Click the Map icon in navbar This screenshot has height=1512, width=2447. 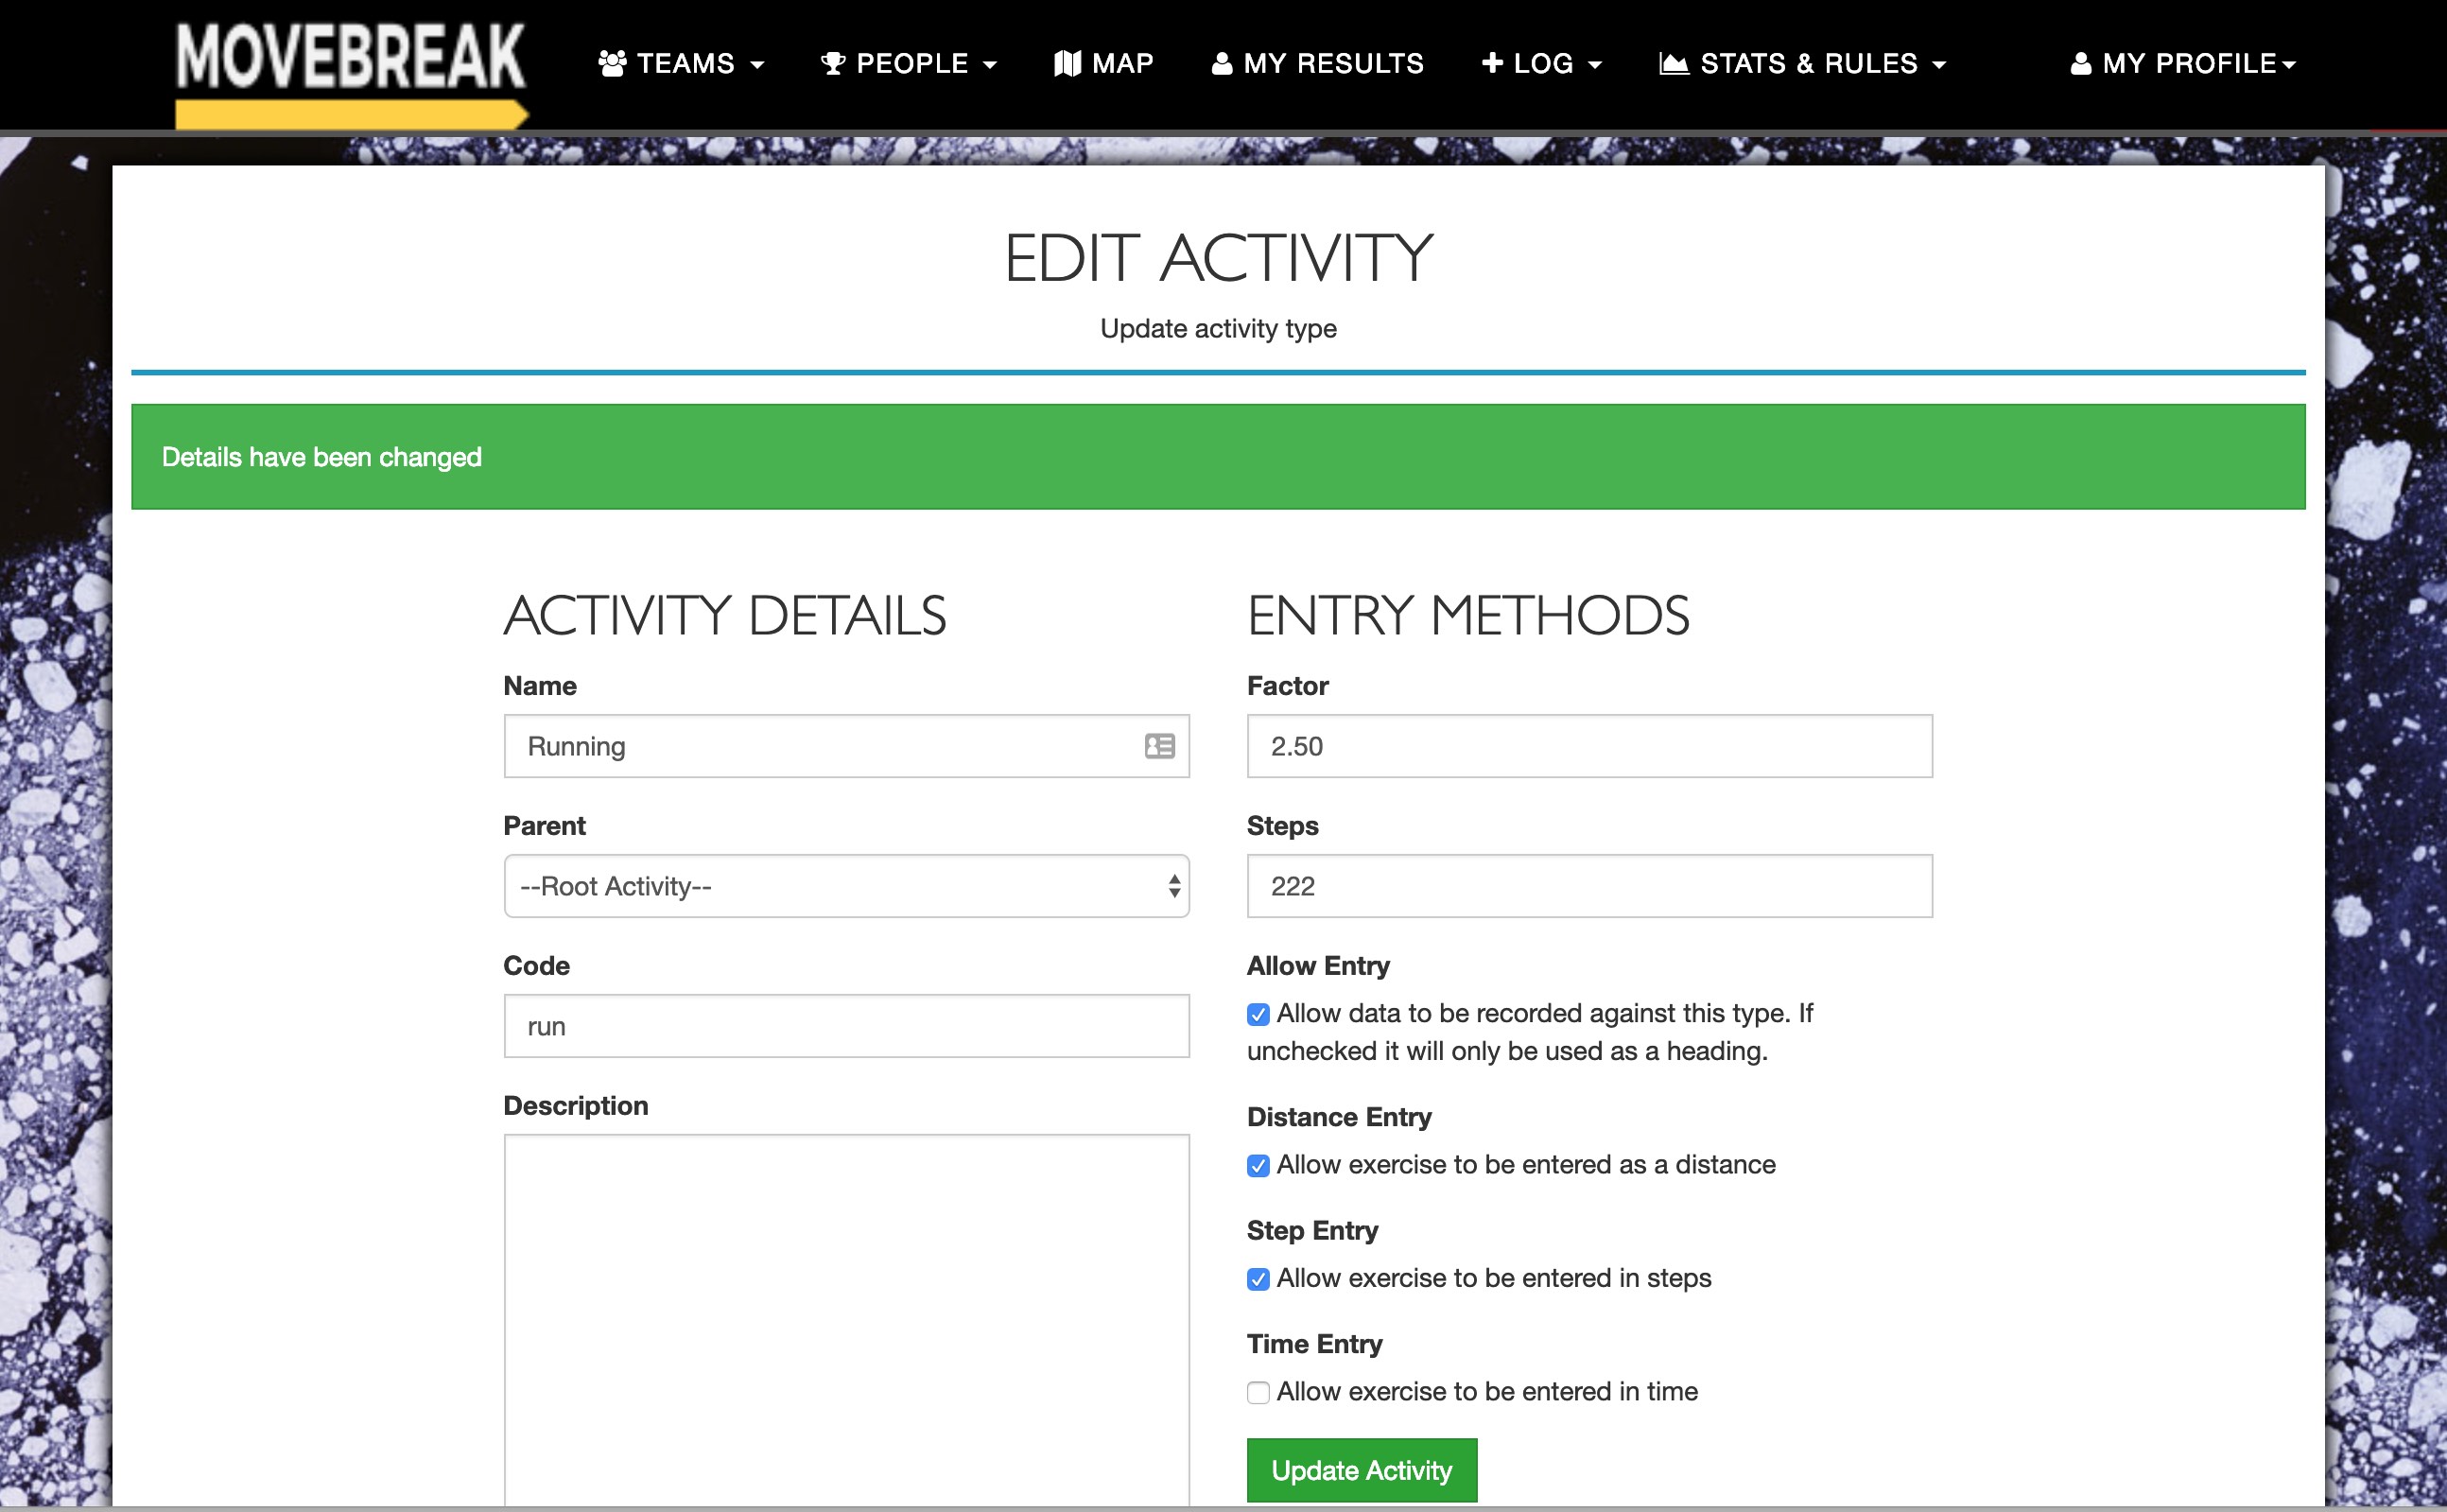(x=1067, y=64)
